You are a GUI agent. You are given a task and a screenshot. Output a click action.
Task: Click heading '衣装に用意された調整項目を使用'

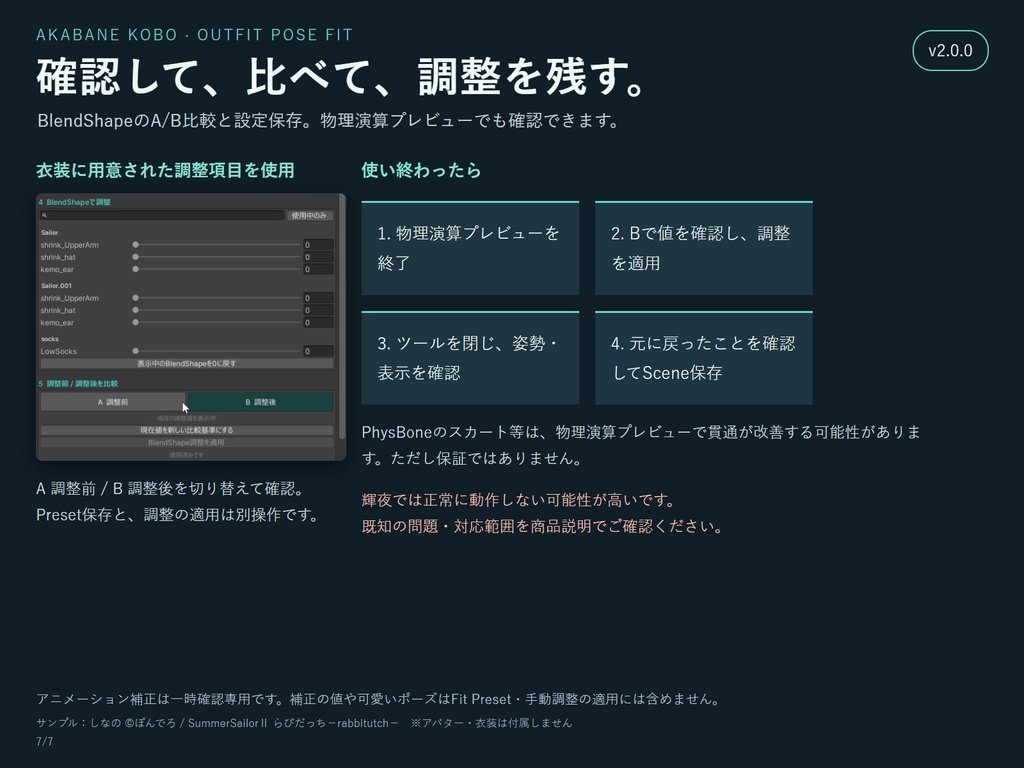165,170
